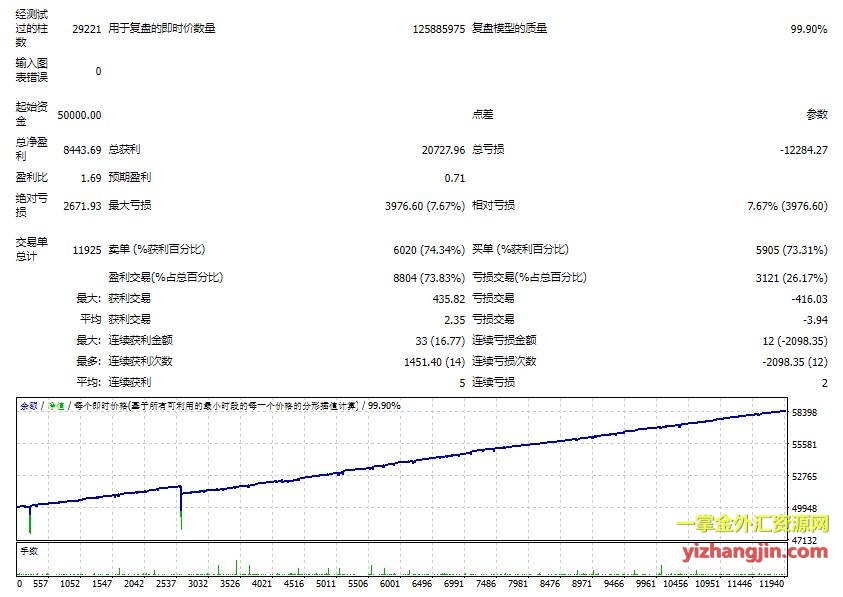Click y-axis label 49948
The height and width of the screenshot is (597, 843).
tap(804, 508)
